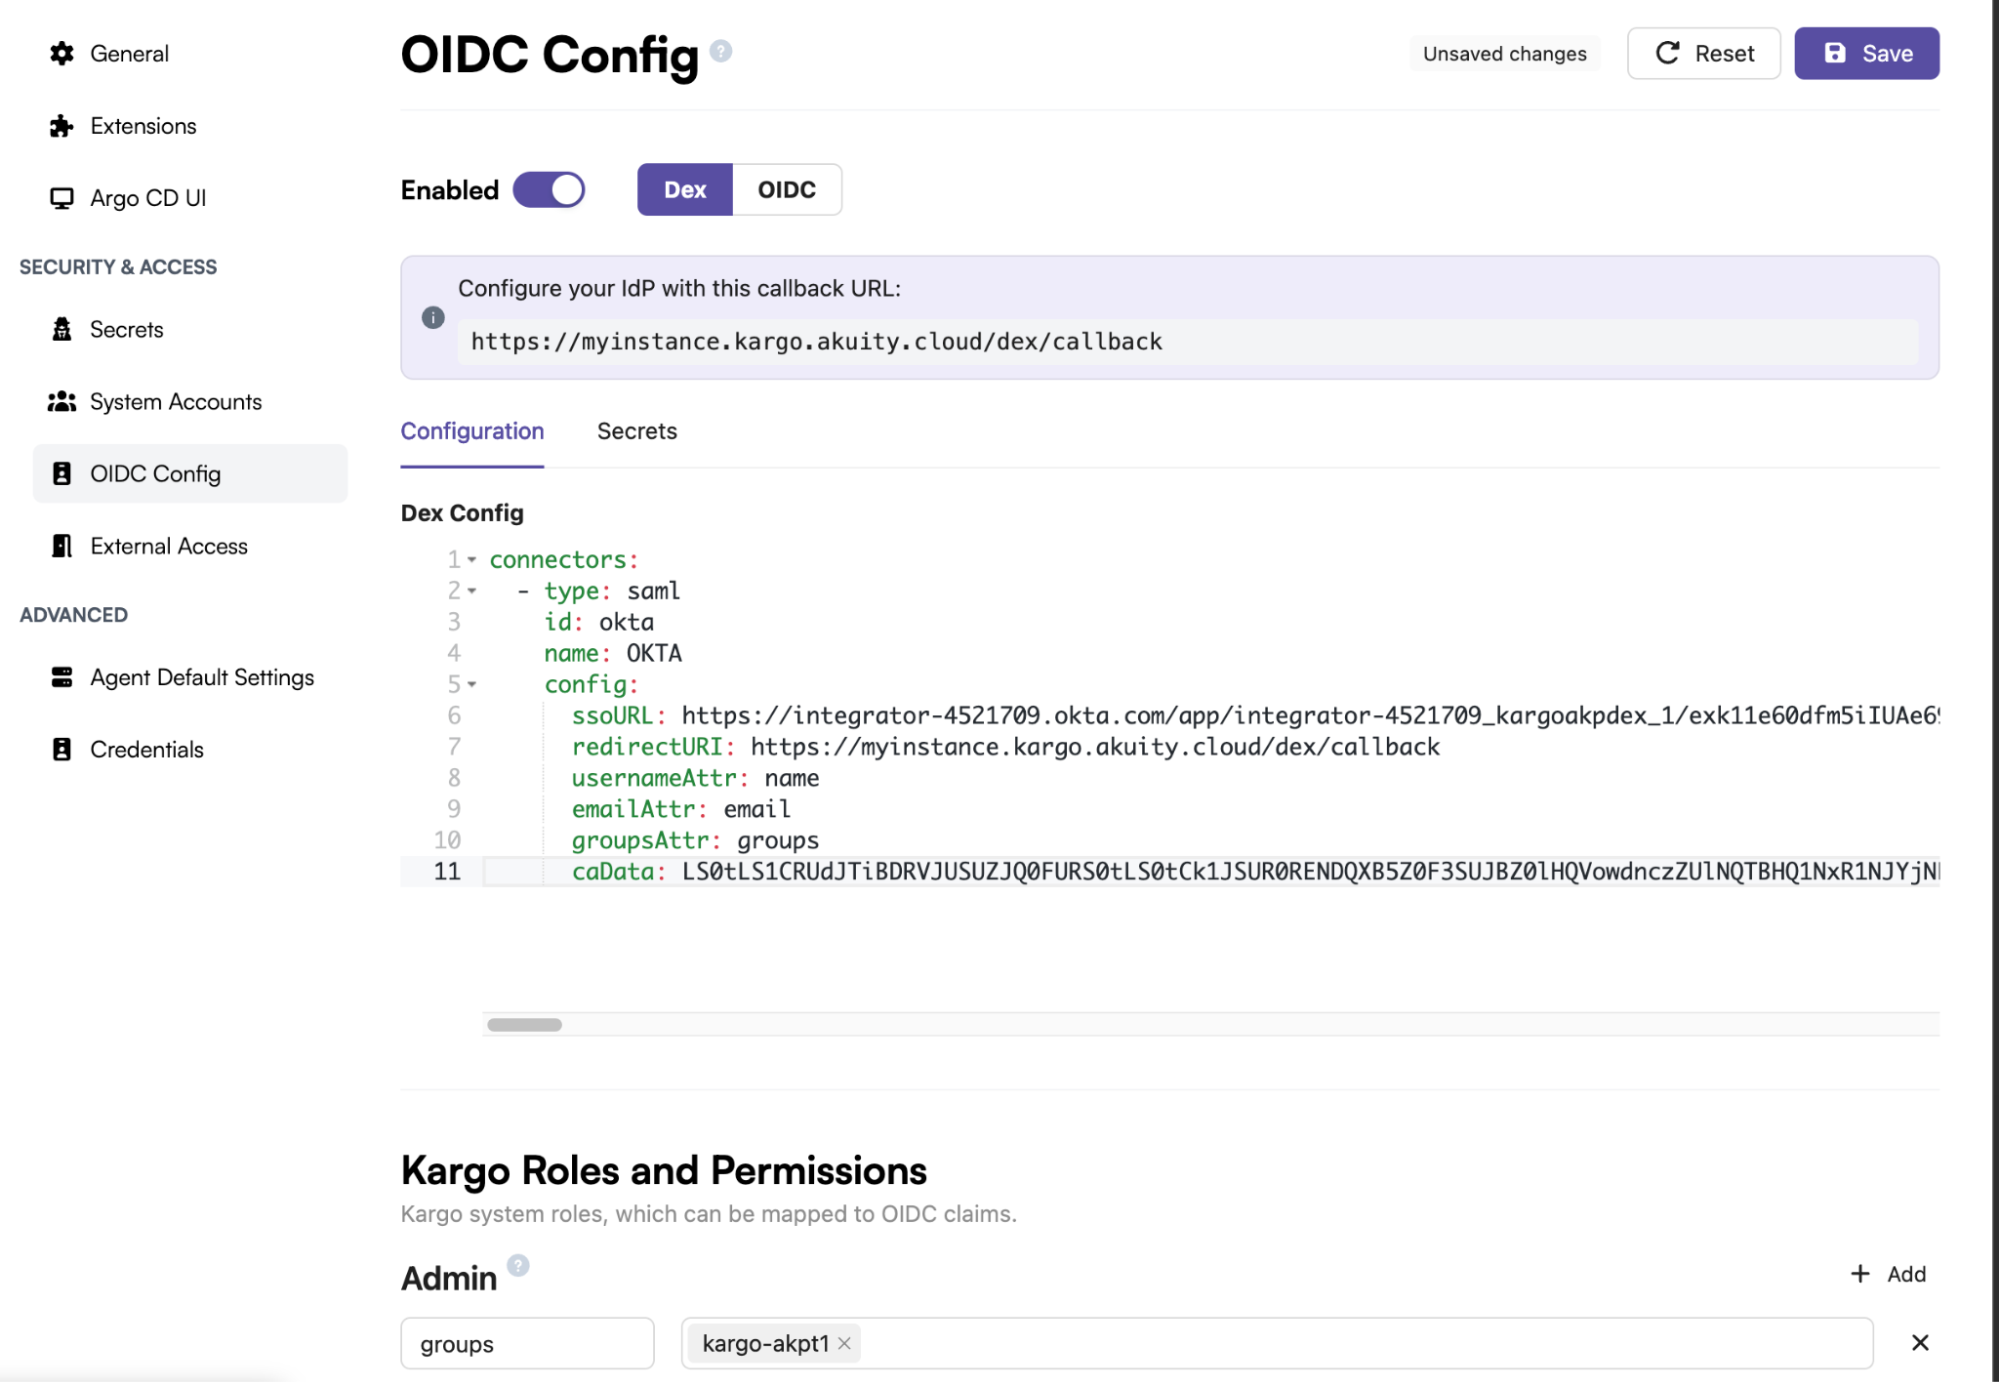The height and width of the screenshot is (1383, 1999).
Task: Click the groups claim input field
Action: pyautogui.click(x=527, y=1343)
